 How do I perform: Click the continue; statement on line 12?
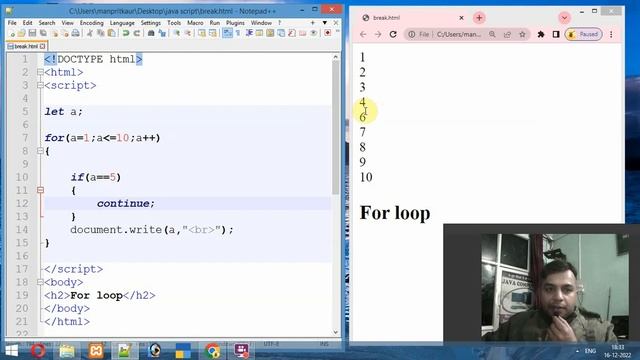tap(126, 203)
